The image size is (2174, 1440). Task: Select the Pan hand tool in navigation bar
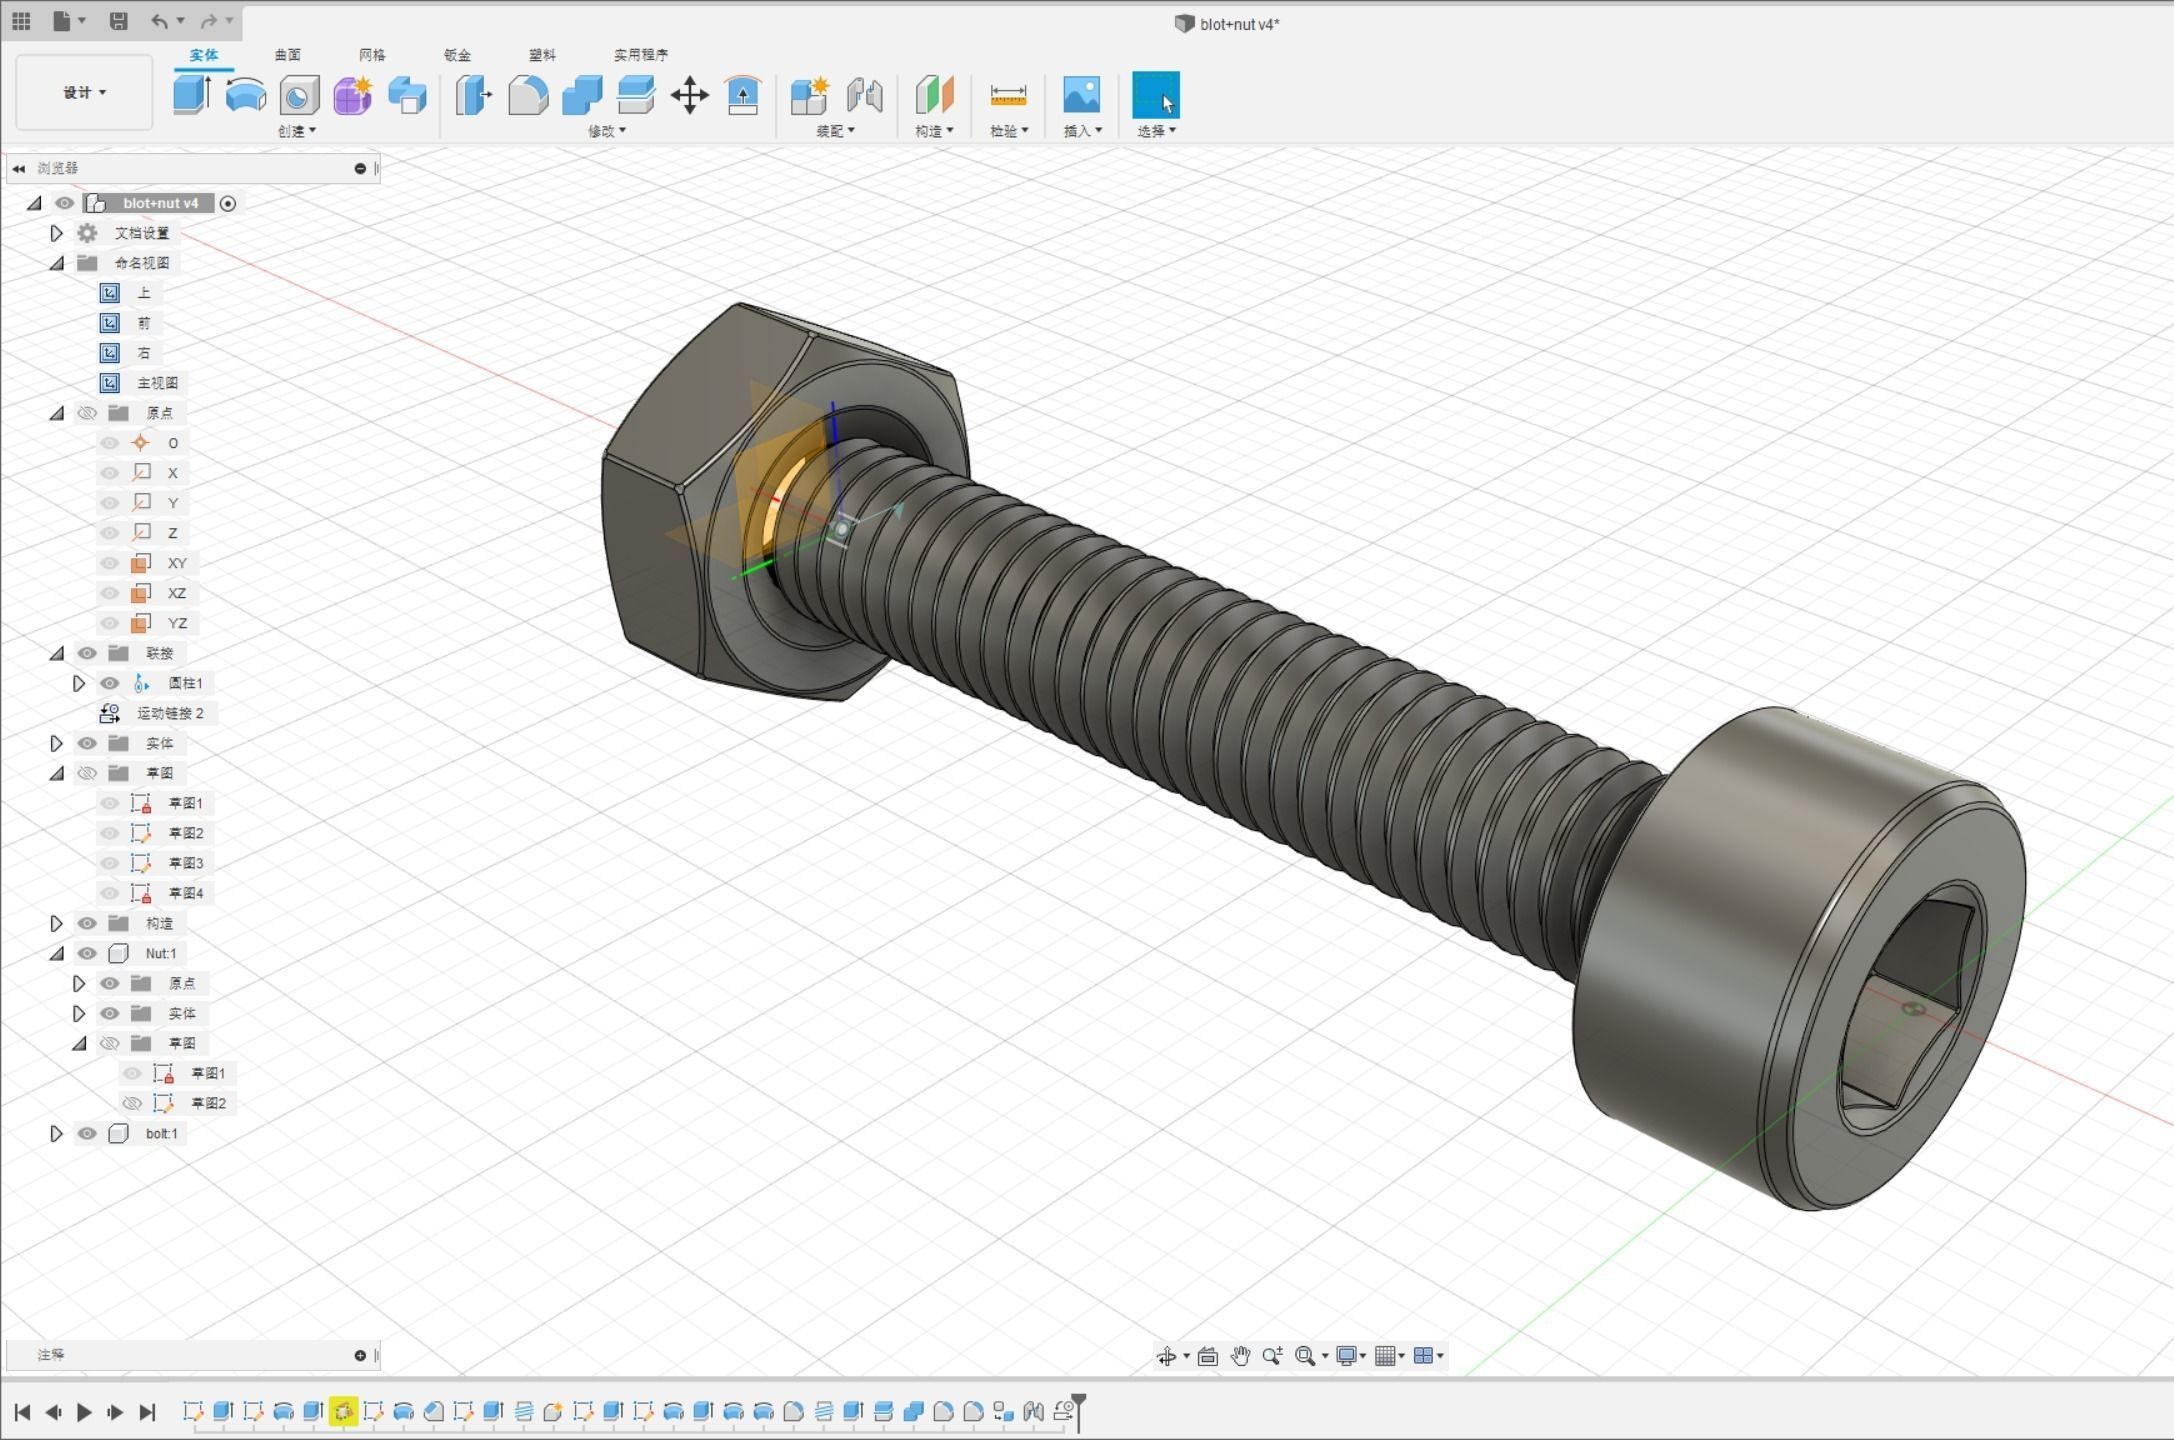click(1240, 1356)
